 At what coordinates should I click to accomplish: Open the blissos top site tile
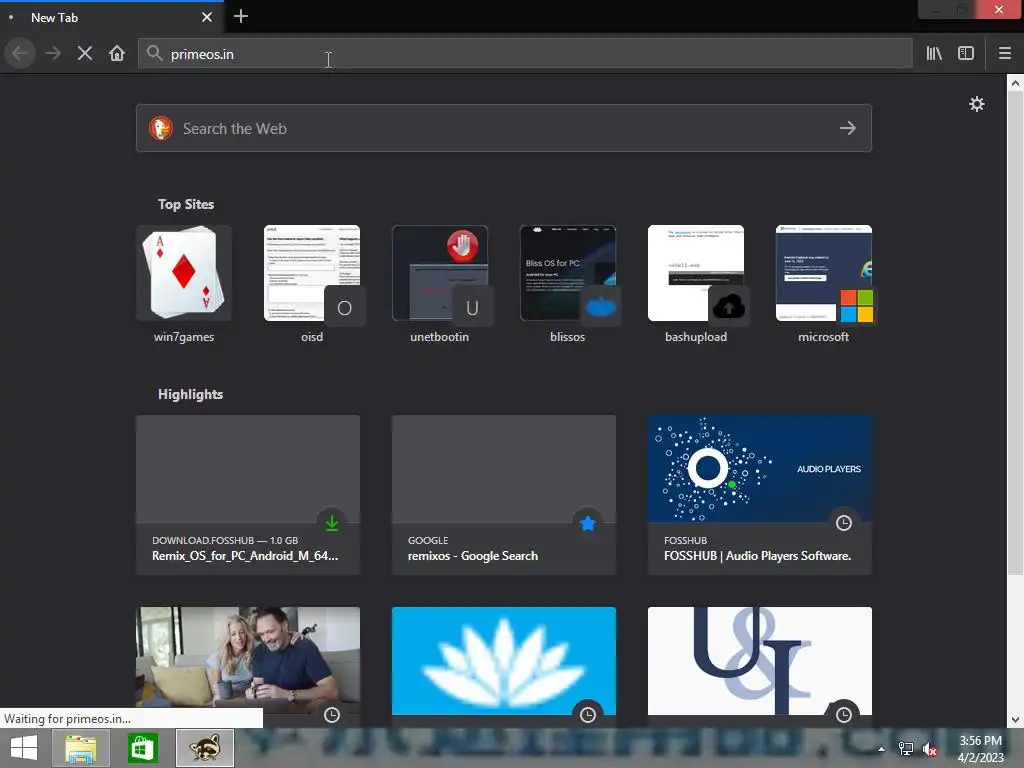[568, 285]
